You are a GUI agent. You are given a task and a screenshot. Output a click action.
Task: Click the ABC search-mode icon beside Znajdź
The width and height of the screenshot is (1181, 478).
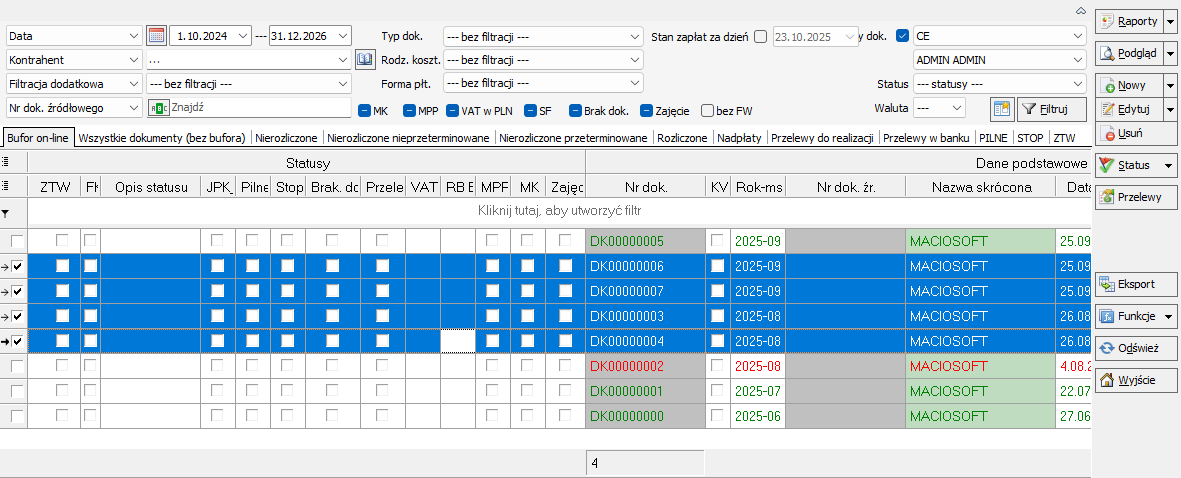point(160,108)
